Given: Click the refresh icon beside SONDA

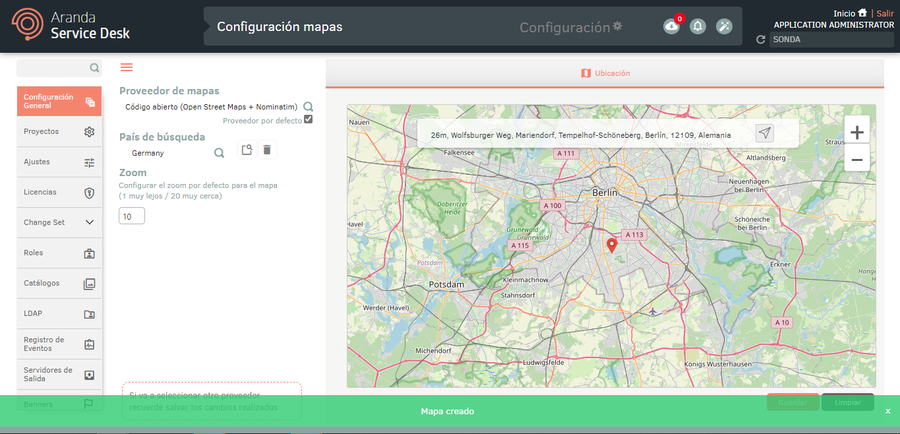Looking at the screenshot, I should pyautogui.click(x=761, y=40).
